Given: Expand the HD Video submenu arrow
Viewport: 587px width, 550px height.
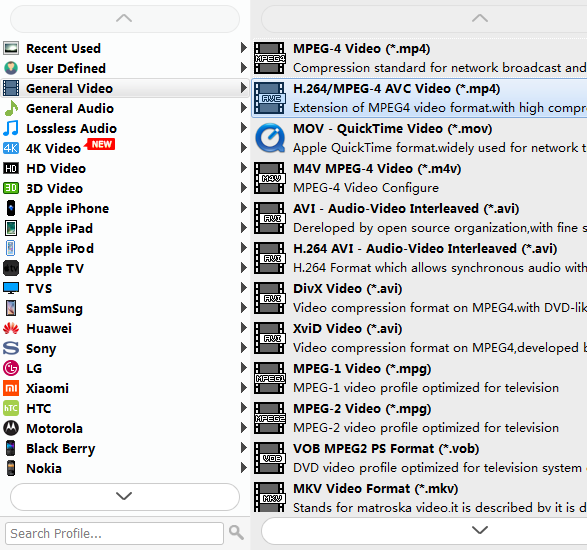Looking at the screenshot, I should click(243, 168).
